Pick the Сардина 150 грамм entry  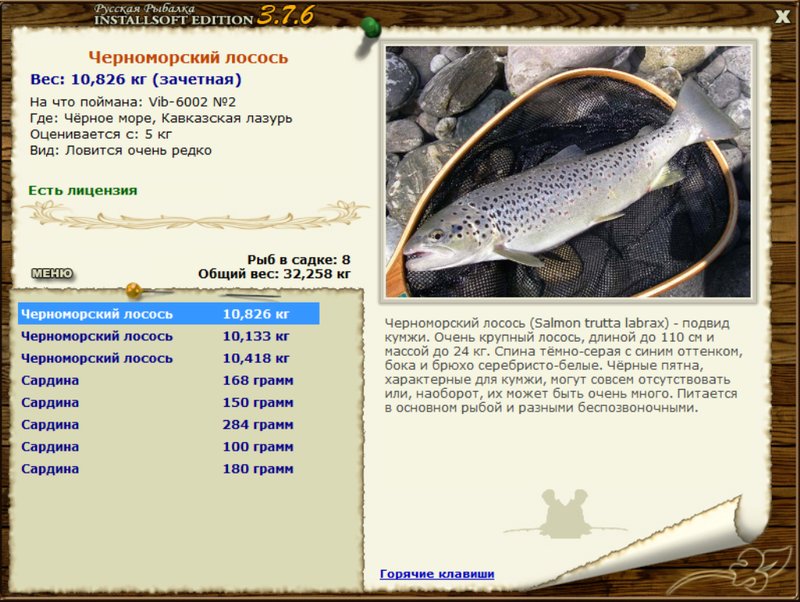pyautogui.click(x=169, y=403)
